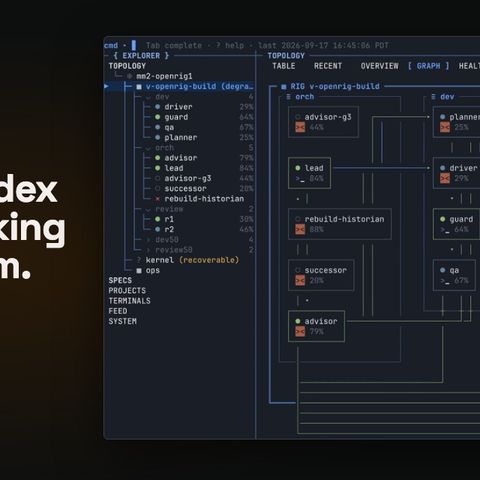The width and height of the screenshot is (480, 480).
Task: Click orange agent icon in driver graph node
Action: tap(445, 178)
